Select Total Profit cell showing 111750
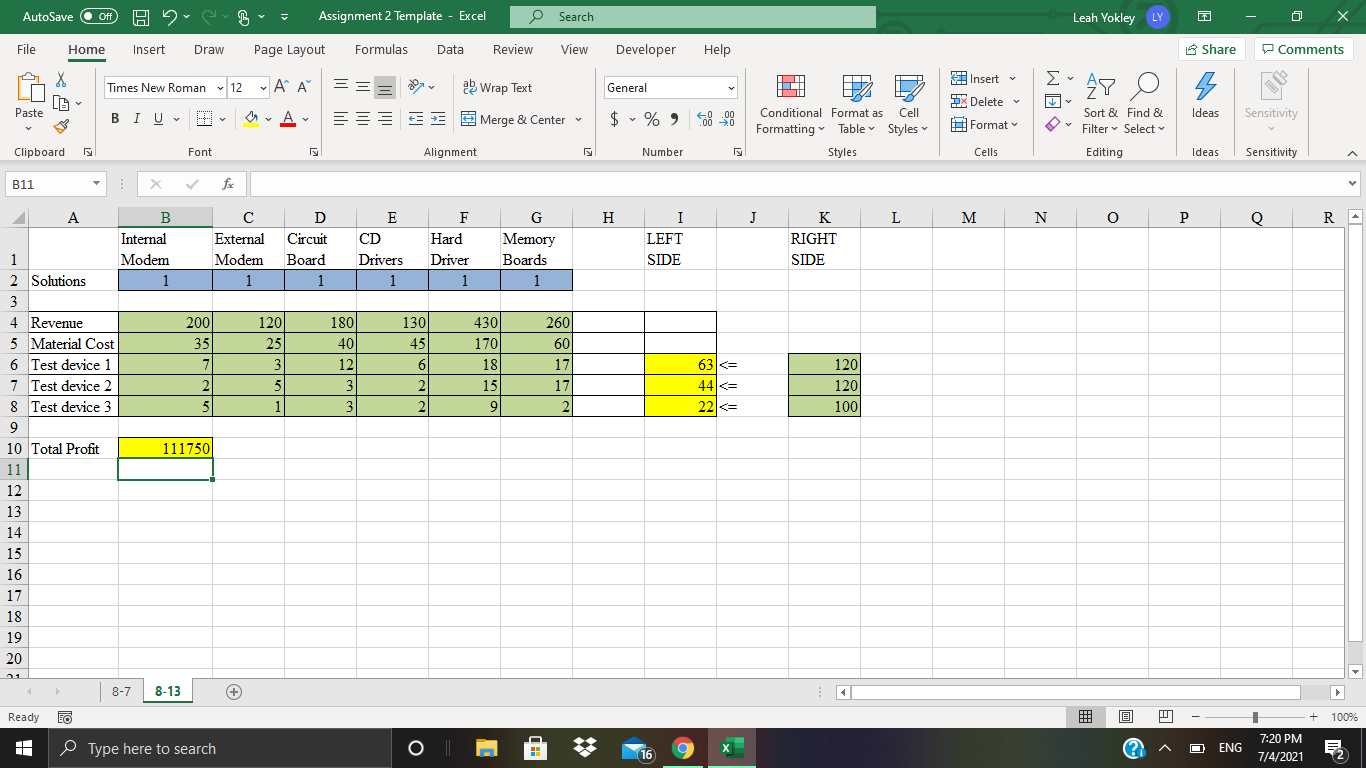 165,449
